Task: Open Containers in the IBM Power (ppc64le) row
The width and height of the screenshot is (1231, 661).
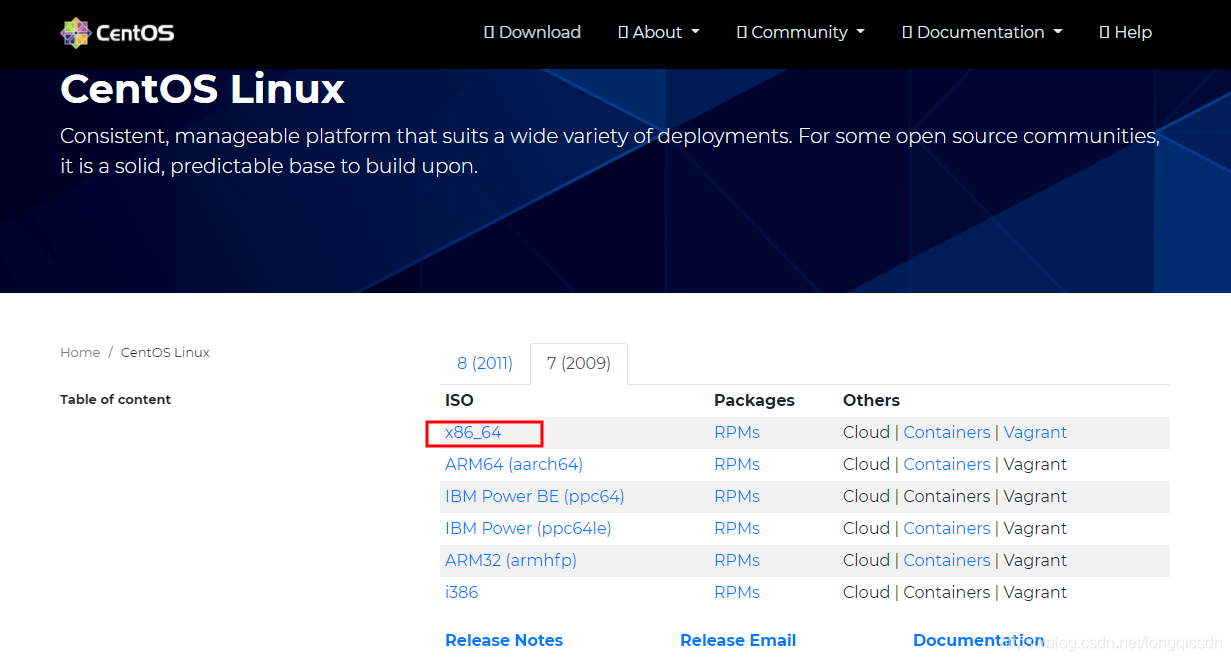Action: (x=947, y=528)
